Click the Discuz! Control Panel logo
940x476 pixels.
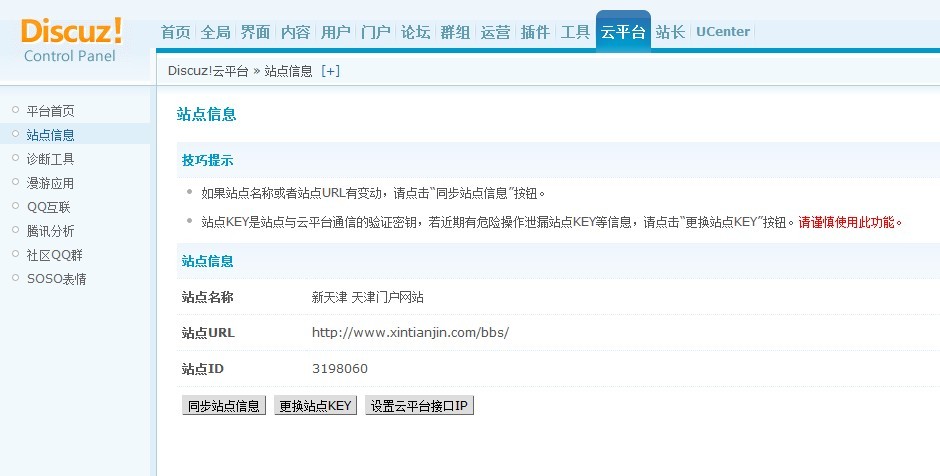coord(71,40)
